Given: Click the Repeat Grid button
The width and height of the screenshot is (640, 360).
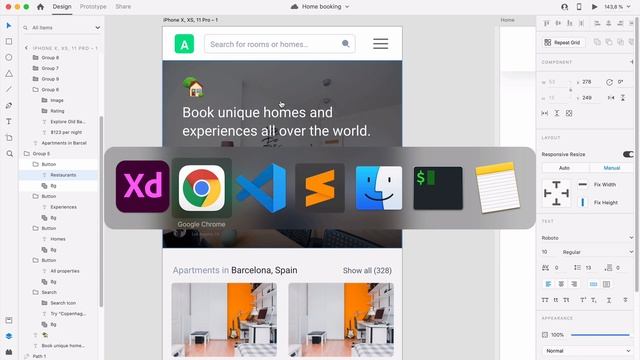Looking at the screenshot, I should (x=563, y=42).
